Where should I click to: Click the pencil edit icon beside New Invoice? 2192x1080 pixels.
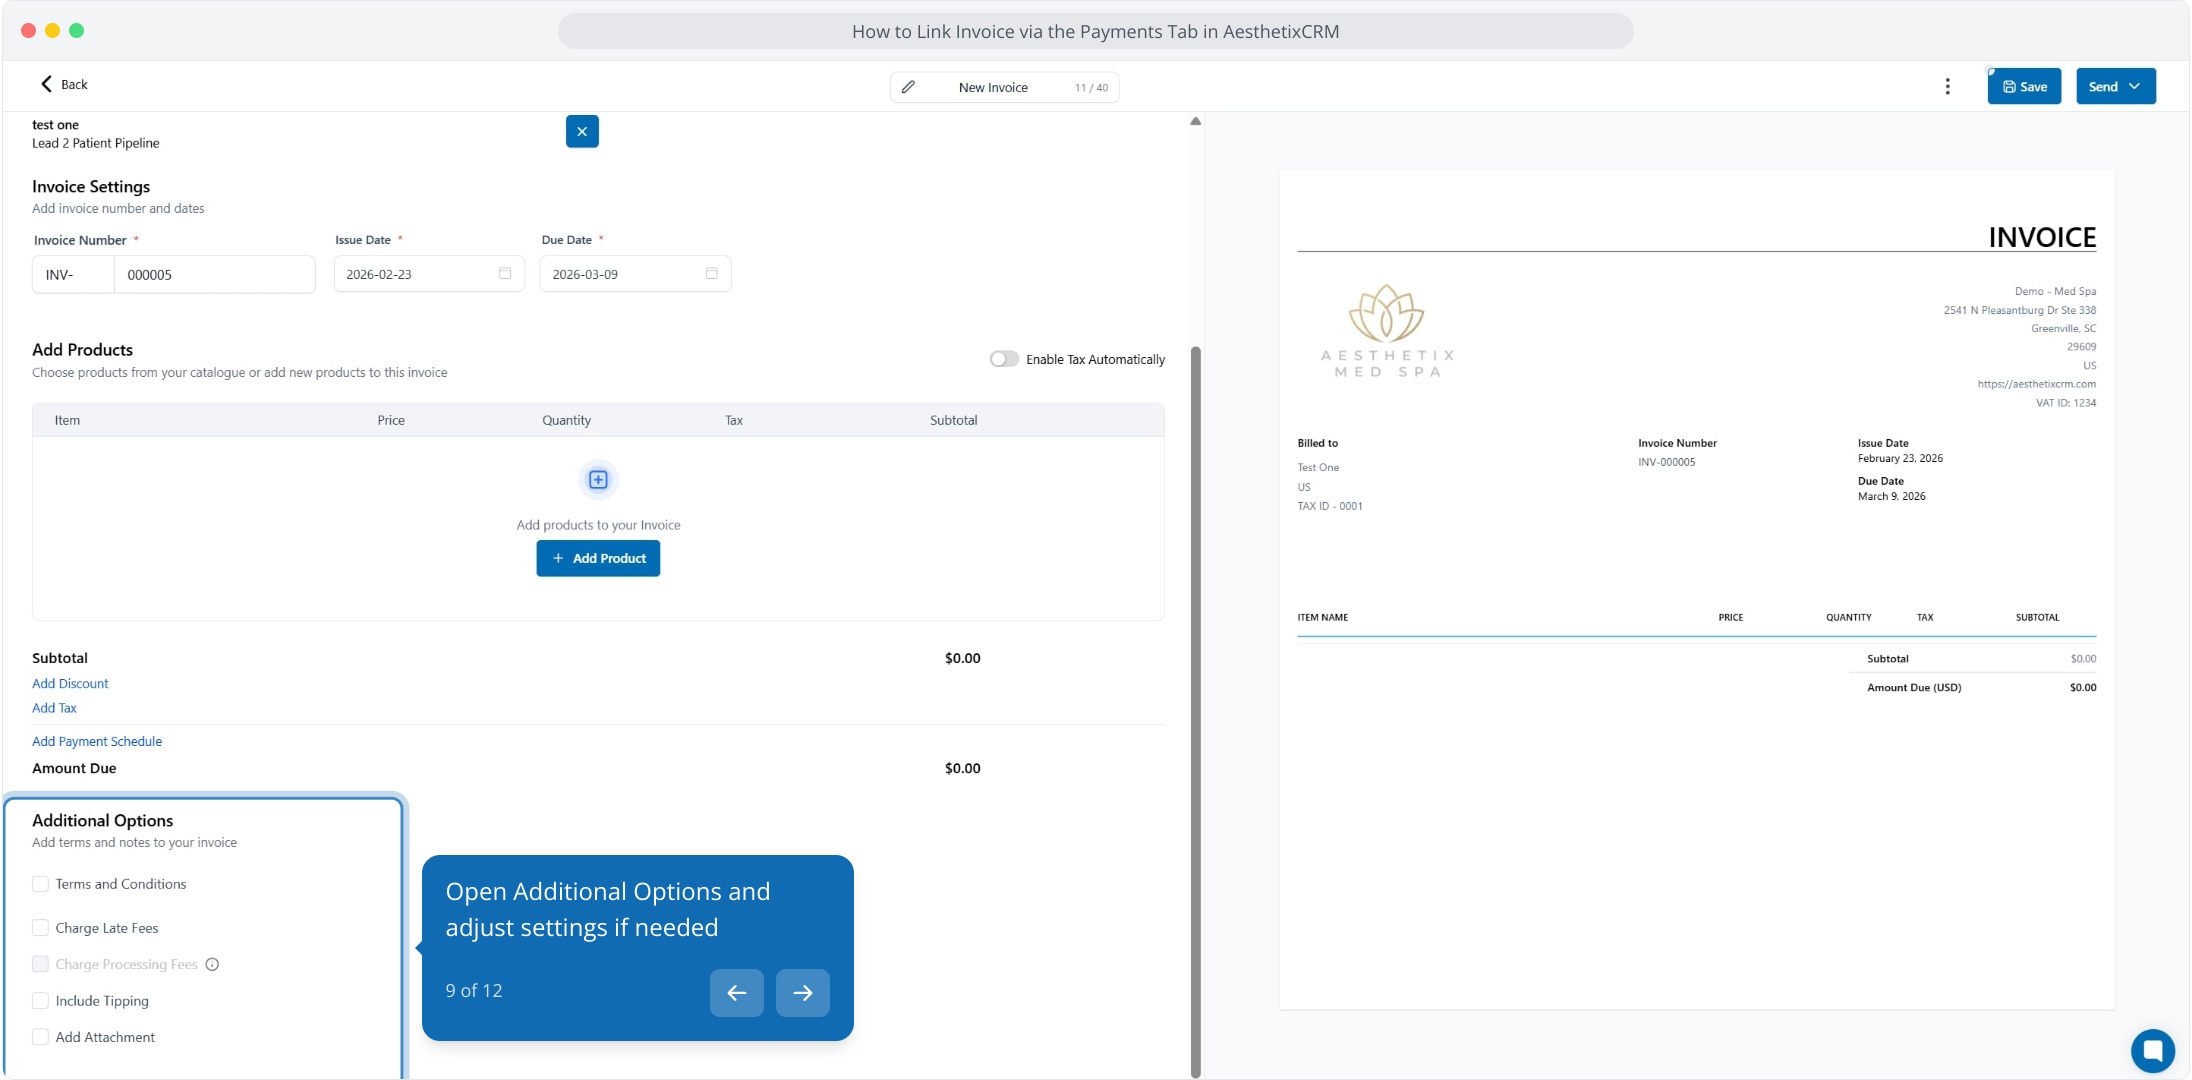pyautogui.click(x=908, y=87)
